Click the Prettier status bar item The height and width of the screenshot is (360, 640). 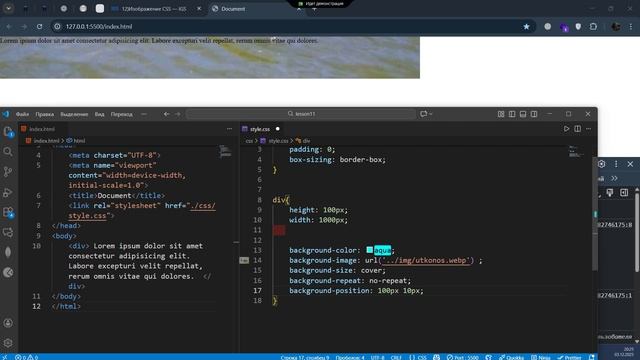(569, 357)
